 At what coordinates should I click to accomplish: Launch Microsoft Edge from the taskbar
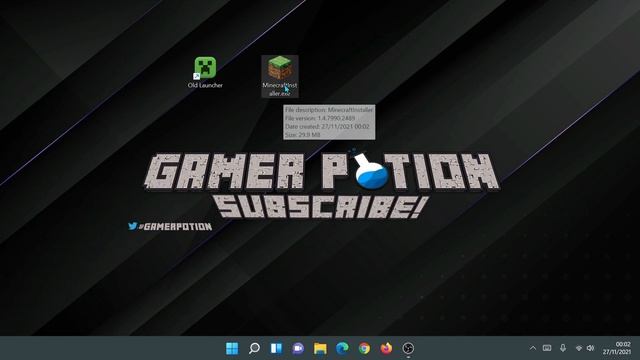(342, 348)
